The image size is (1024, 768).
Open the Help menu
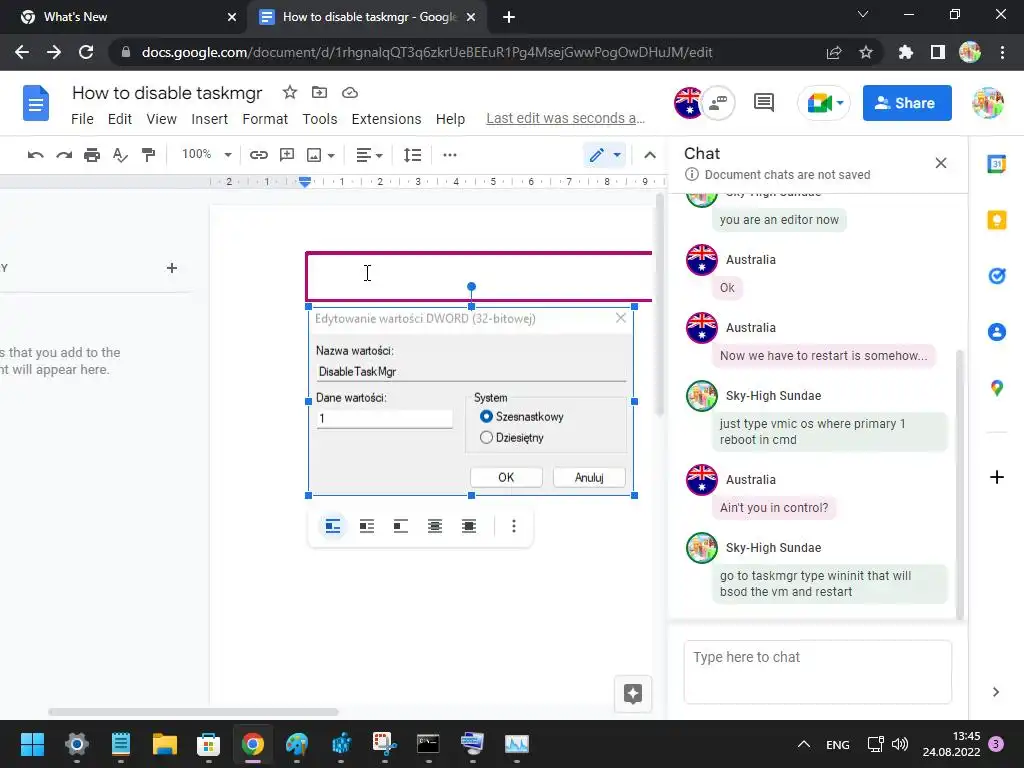(x=451, y=120)
